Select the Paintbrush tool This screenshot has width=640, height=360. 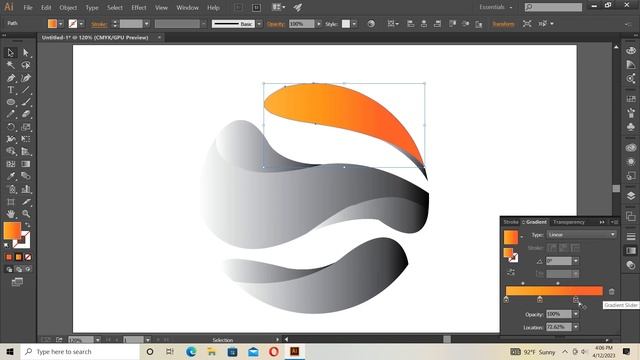[26, 102]
